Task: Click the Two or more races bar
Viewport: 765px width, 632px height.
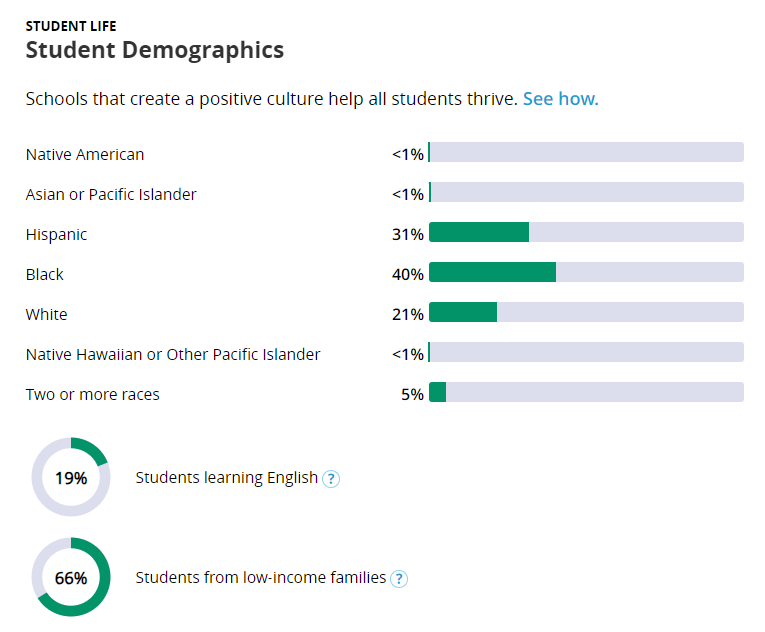Action: coord(585,392)
